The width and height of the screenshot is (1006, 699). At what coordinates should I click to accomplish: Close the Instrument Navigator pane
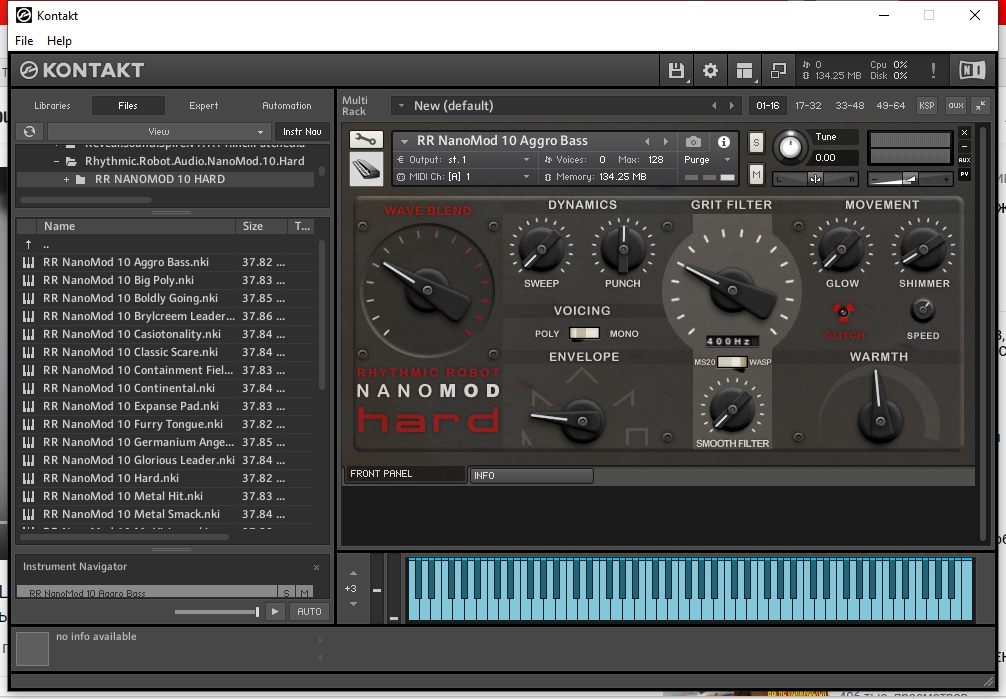coord(316,567)
